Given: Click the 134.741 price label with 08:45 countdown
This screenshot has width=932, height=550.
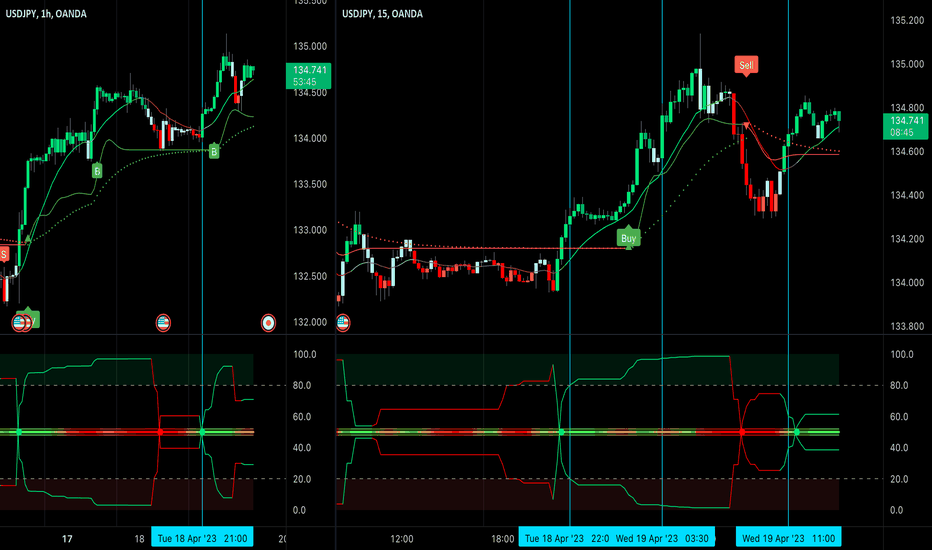Looking at the screenshot, I should pyautogui.click(x=906, y=127).
